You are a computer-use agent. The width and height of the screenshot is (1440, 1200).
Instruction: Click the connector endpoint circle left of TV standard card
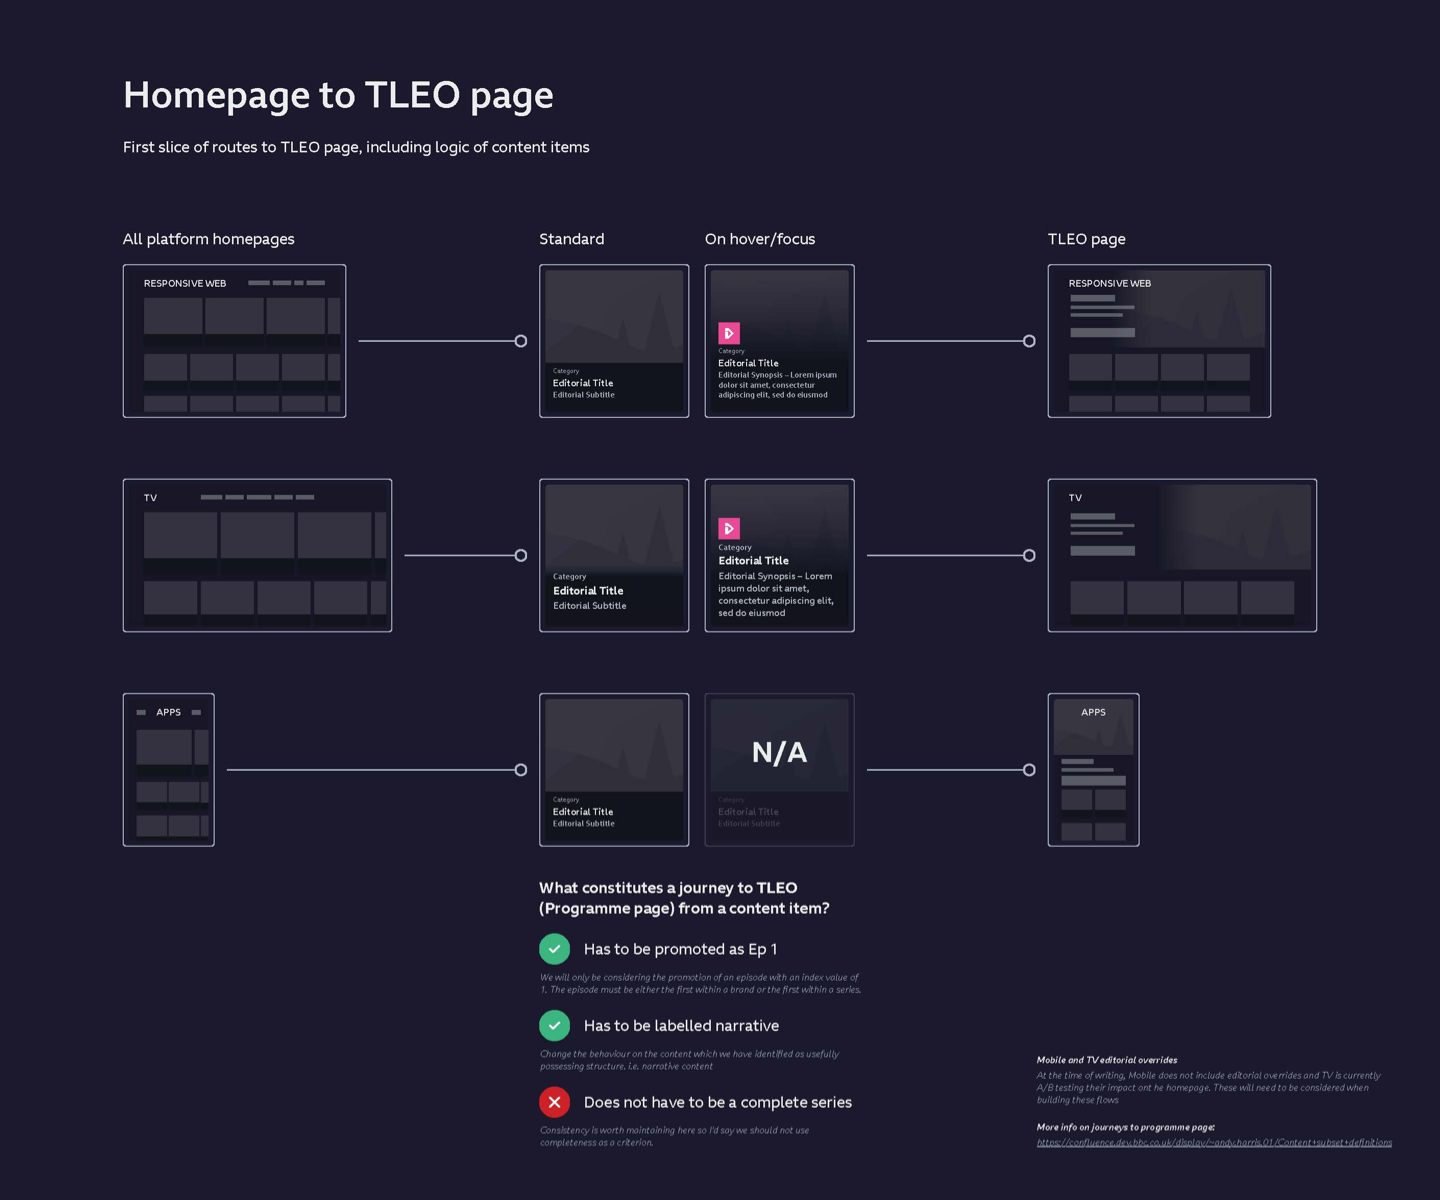[521, 555]
